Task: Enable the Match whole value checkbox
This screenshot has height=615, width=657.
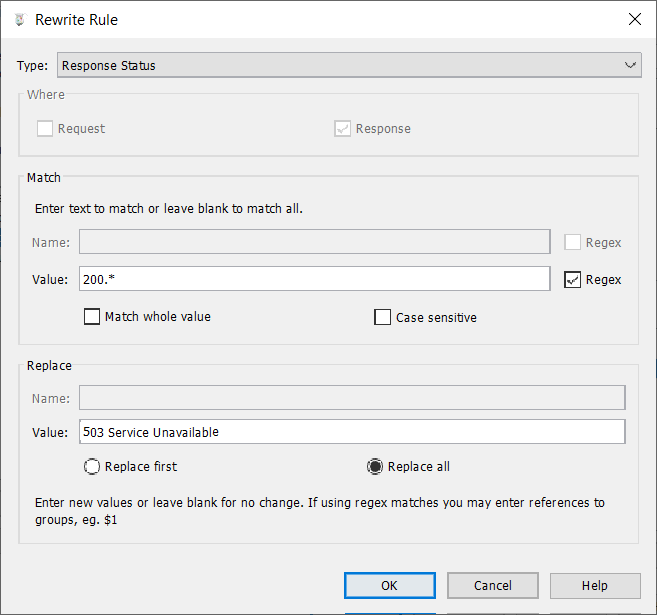Action: (x=94, y=317)
